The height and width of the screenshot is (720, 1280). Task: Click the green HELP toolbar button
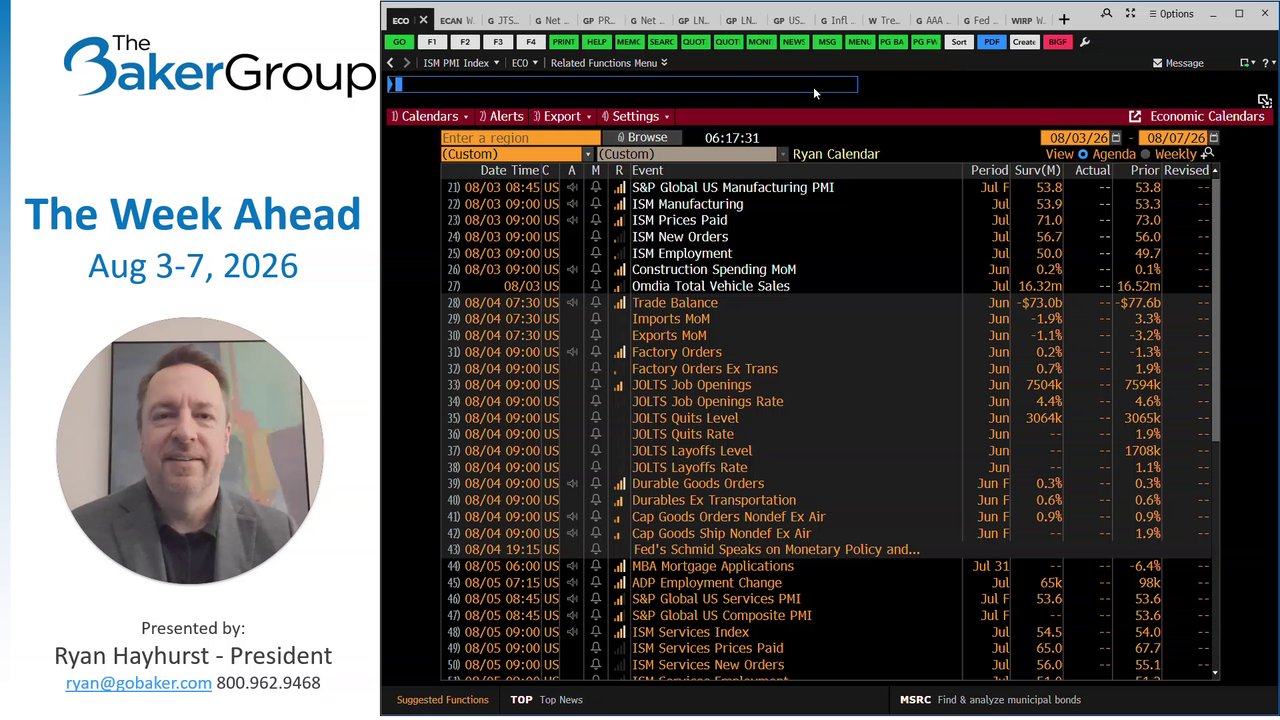point(596,42)
